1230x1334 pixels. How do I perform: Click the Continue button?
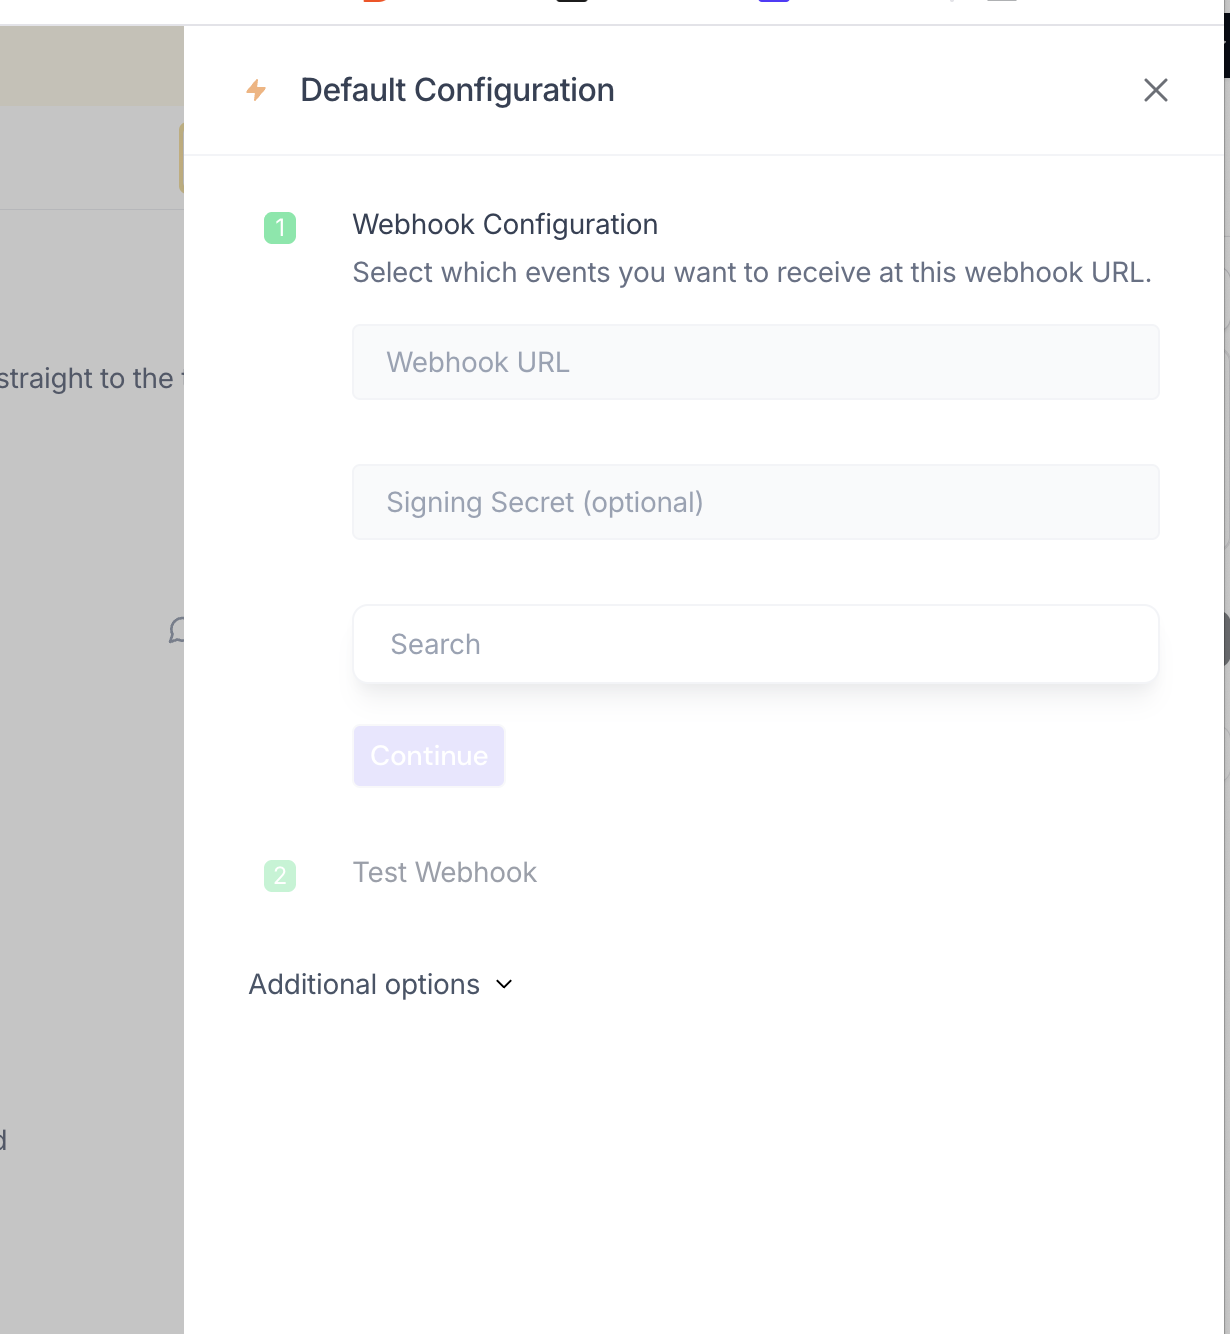pos(429,756)
